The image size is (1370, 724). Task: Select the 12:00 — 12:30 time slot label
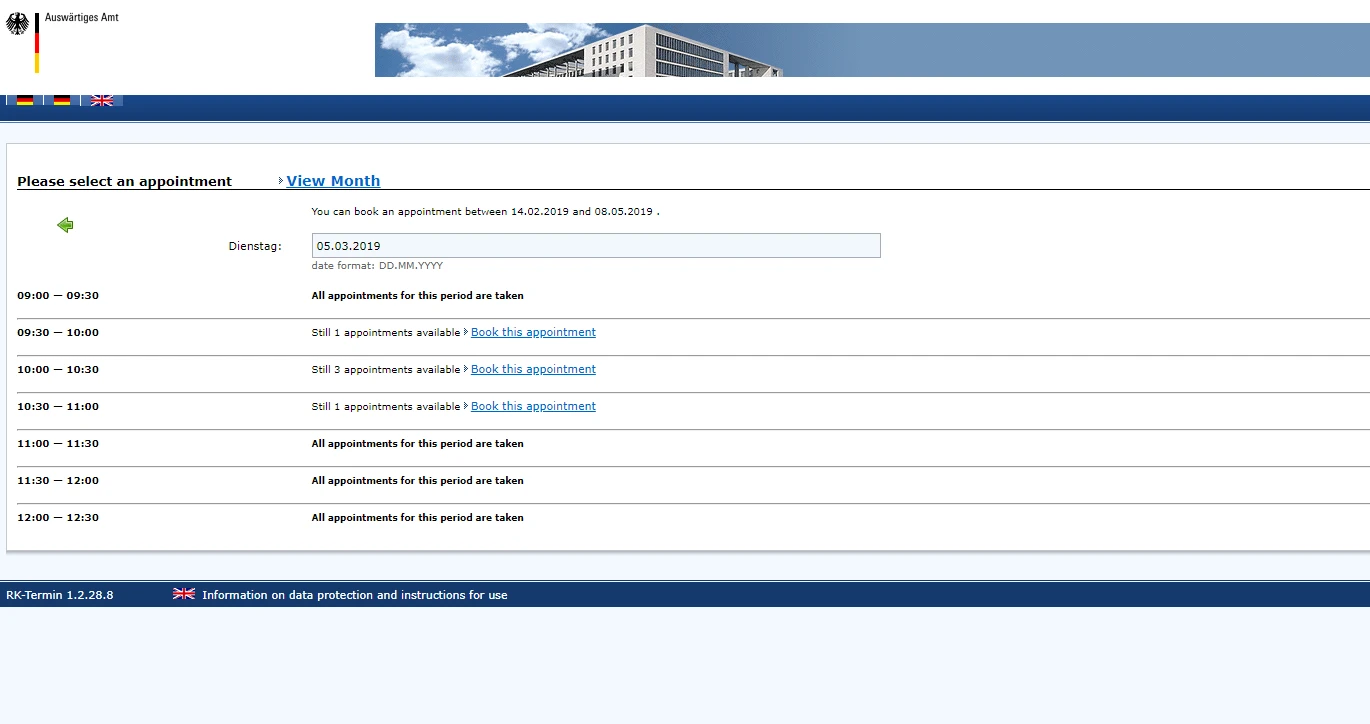click(x=58, y=518)
